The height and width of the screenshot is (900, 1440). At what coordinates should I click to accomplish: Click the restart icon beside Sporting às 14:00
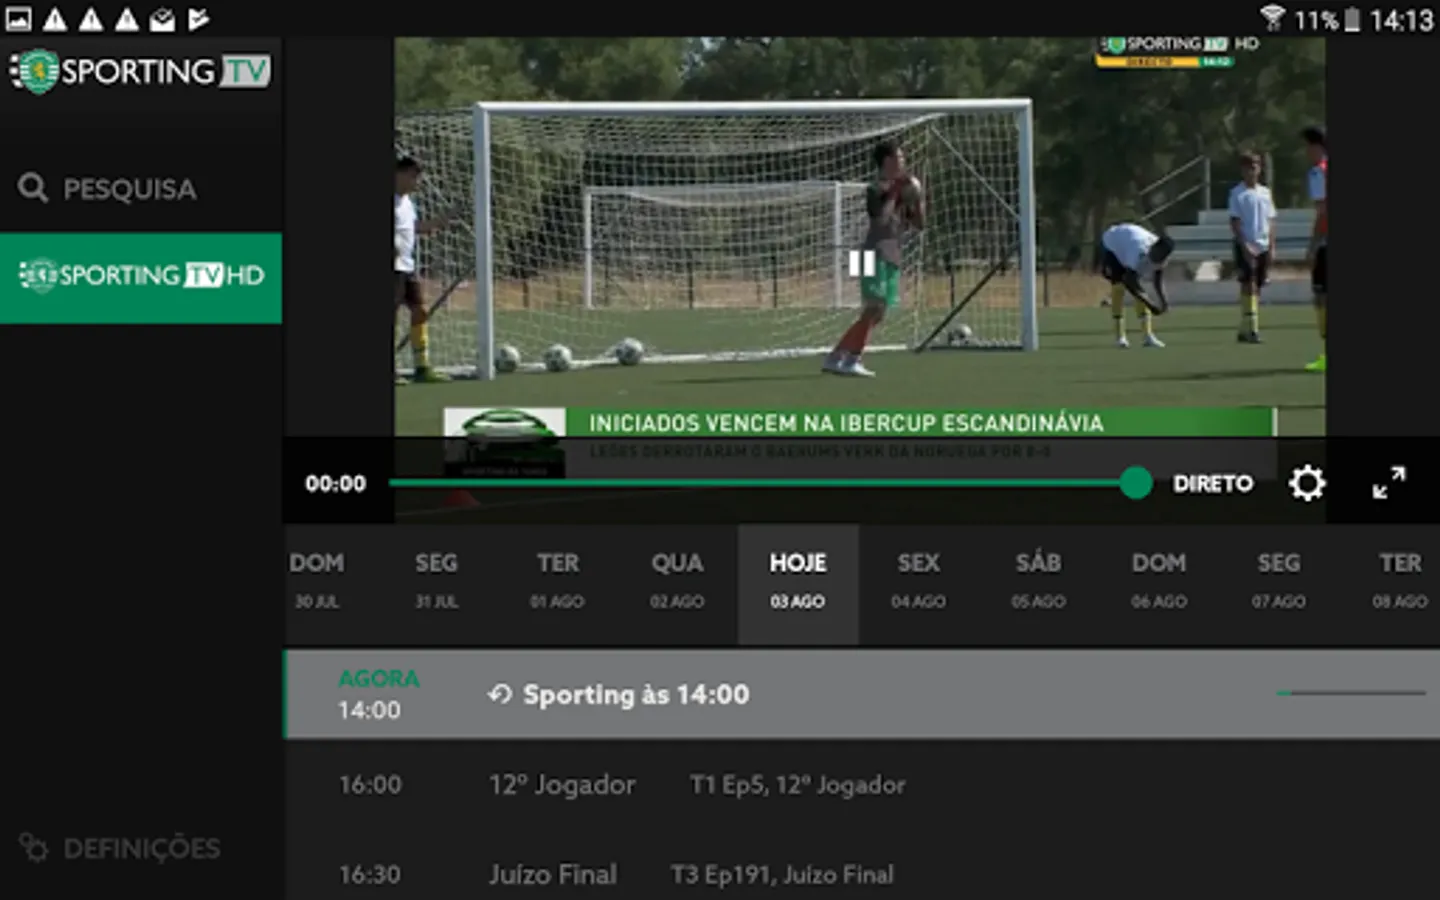point(500,694)
